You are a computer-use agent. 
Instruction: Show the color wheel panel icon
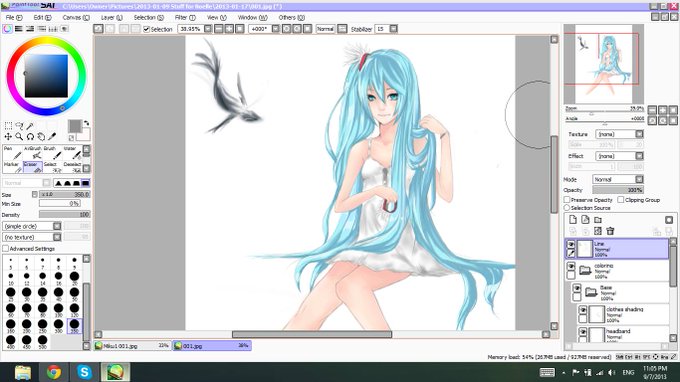coord(7,29)
